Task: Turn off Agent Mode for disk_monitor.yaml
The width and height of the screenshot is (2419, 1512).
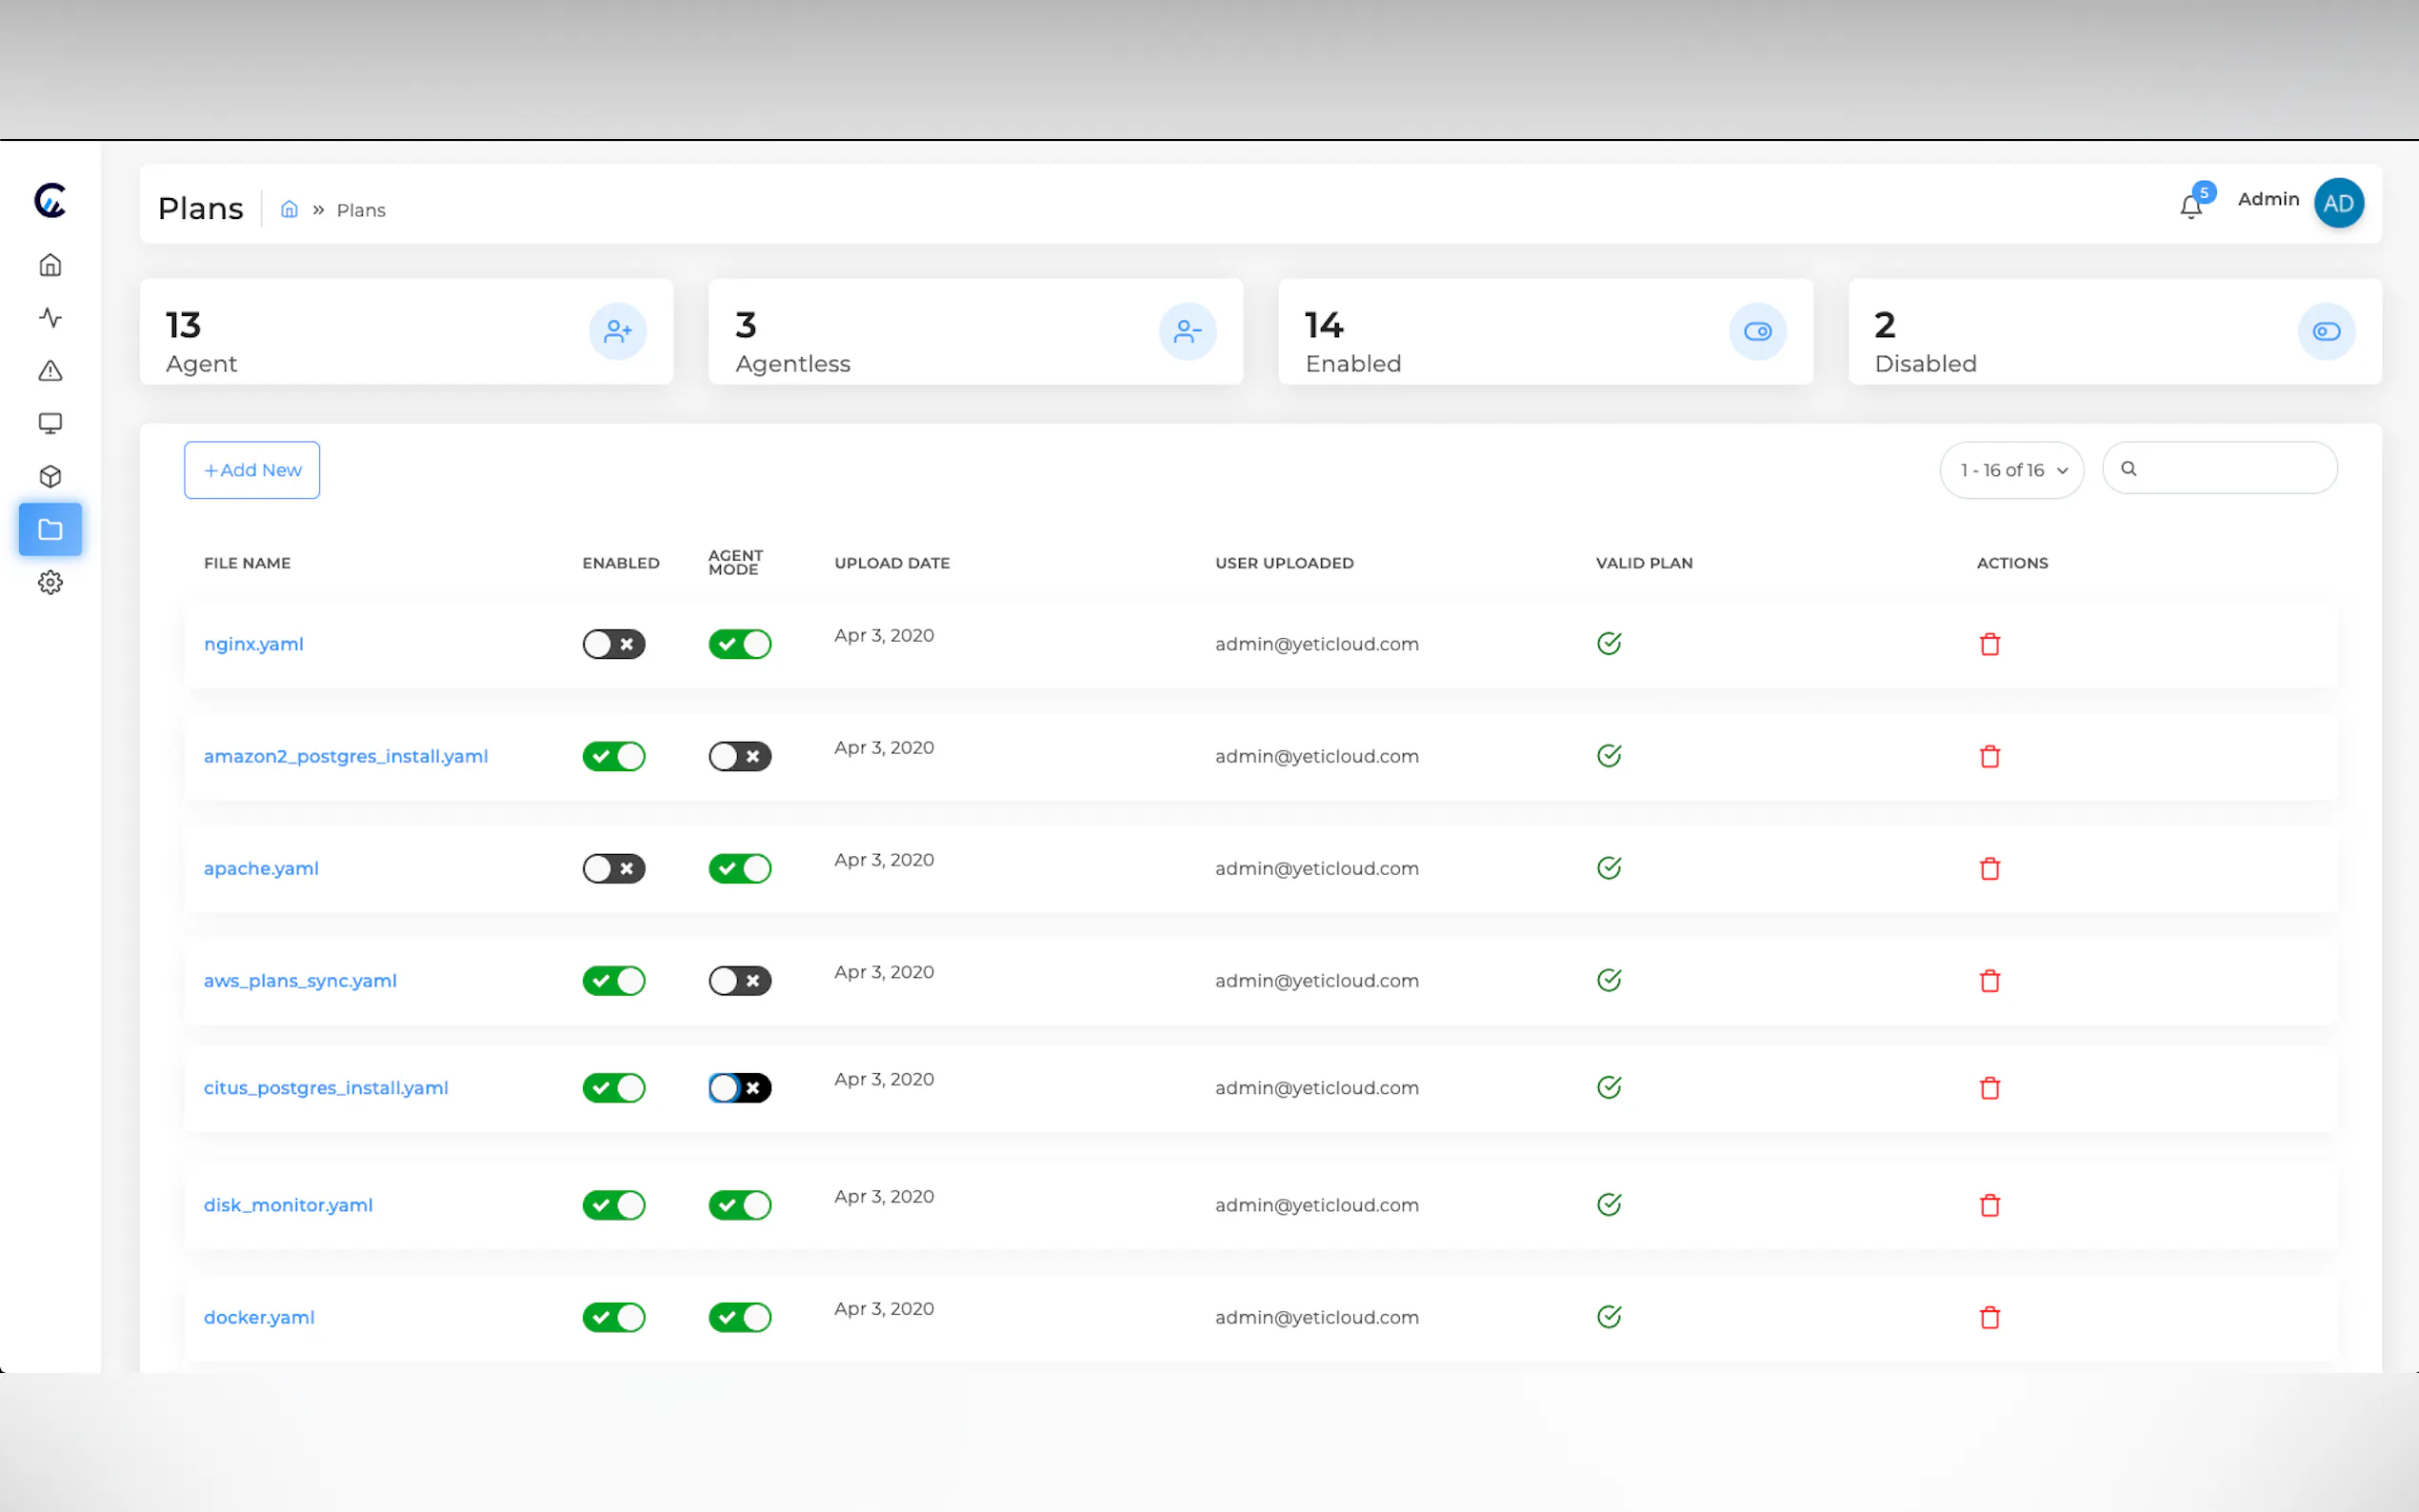Action: coord(740,1205)
